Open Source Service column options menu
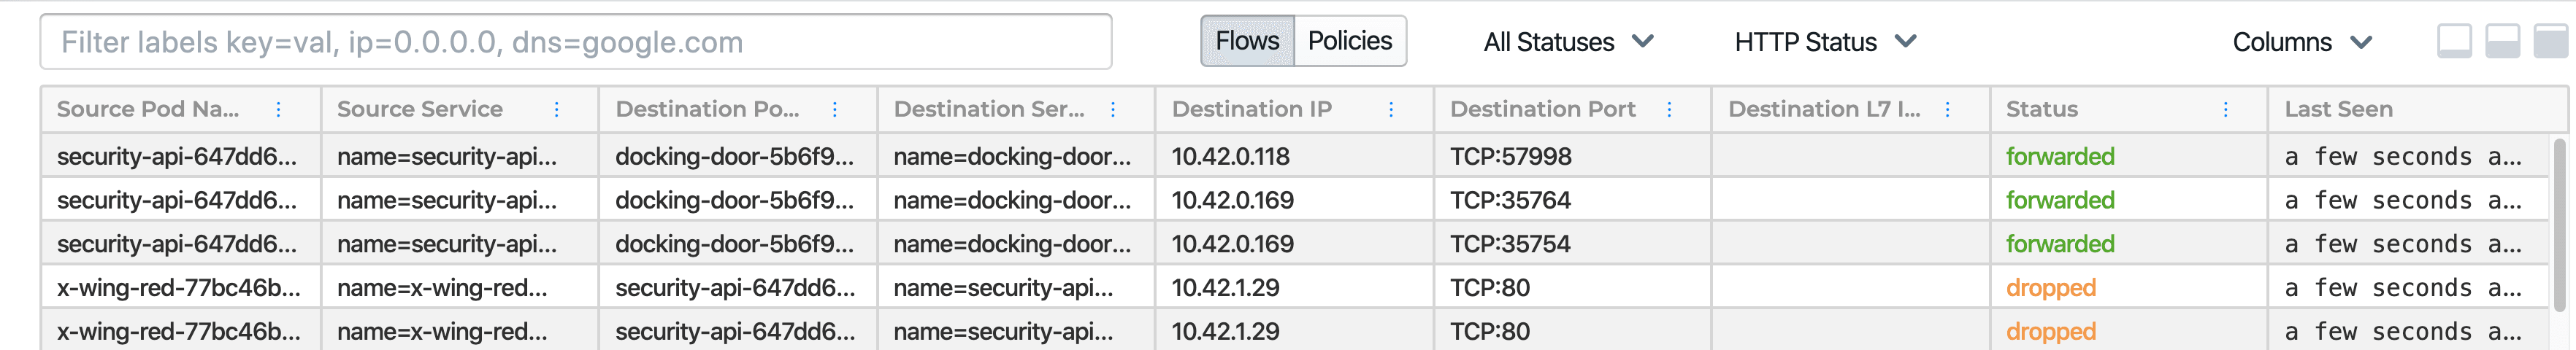Image resolution: width=2576 pixels, height=350 pixels. tap(556, 109)
